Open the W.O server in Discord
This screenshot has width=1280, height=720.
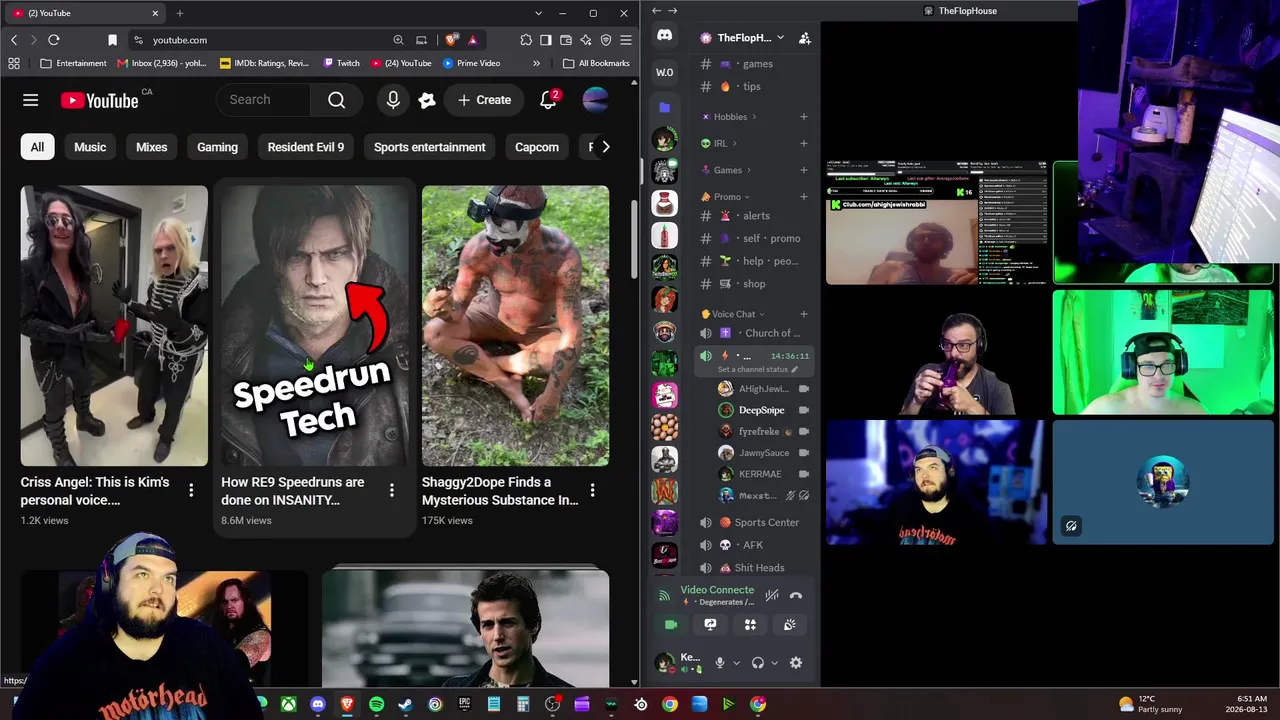pyautogui.click(x=665, y=72)
